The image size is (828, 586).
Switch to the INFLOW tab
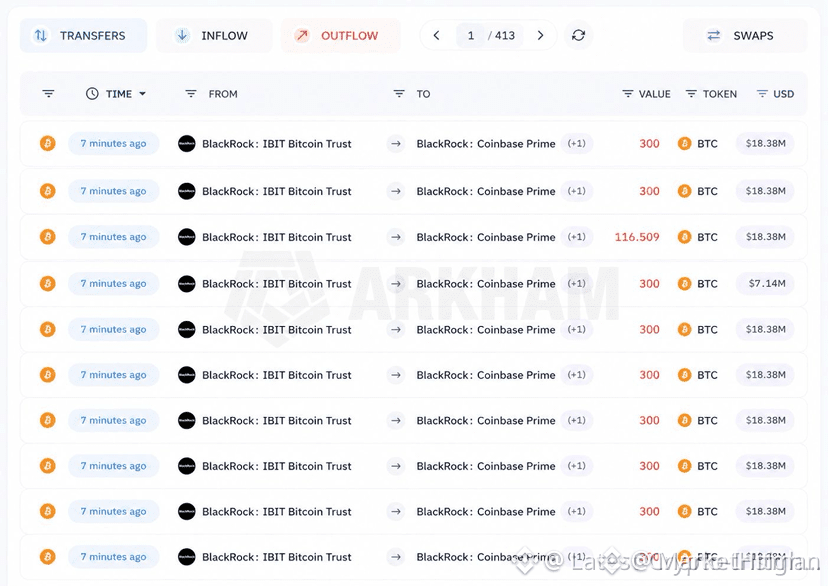click(214, 35)
